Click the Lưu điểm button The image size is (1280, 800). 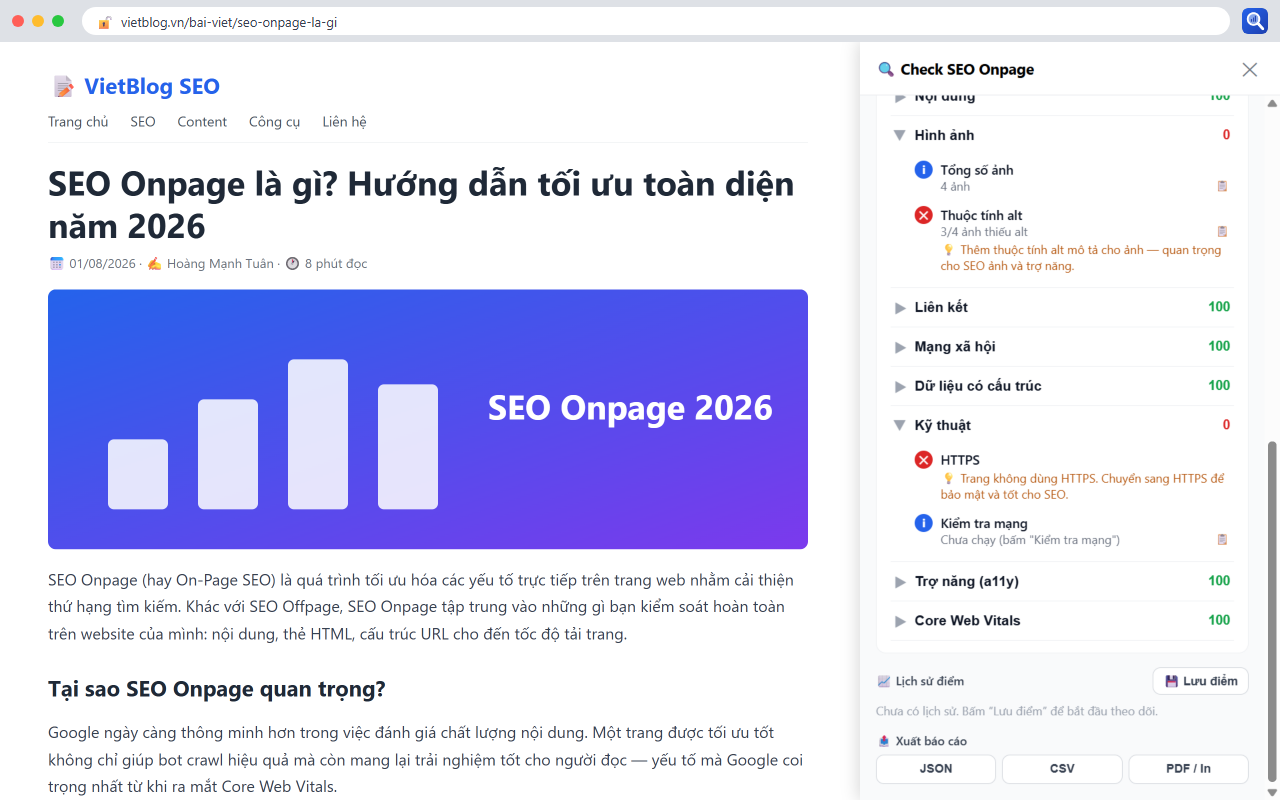(x=1201, y=681)
